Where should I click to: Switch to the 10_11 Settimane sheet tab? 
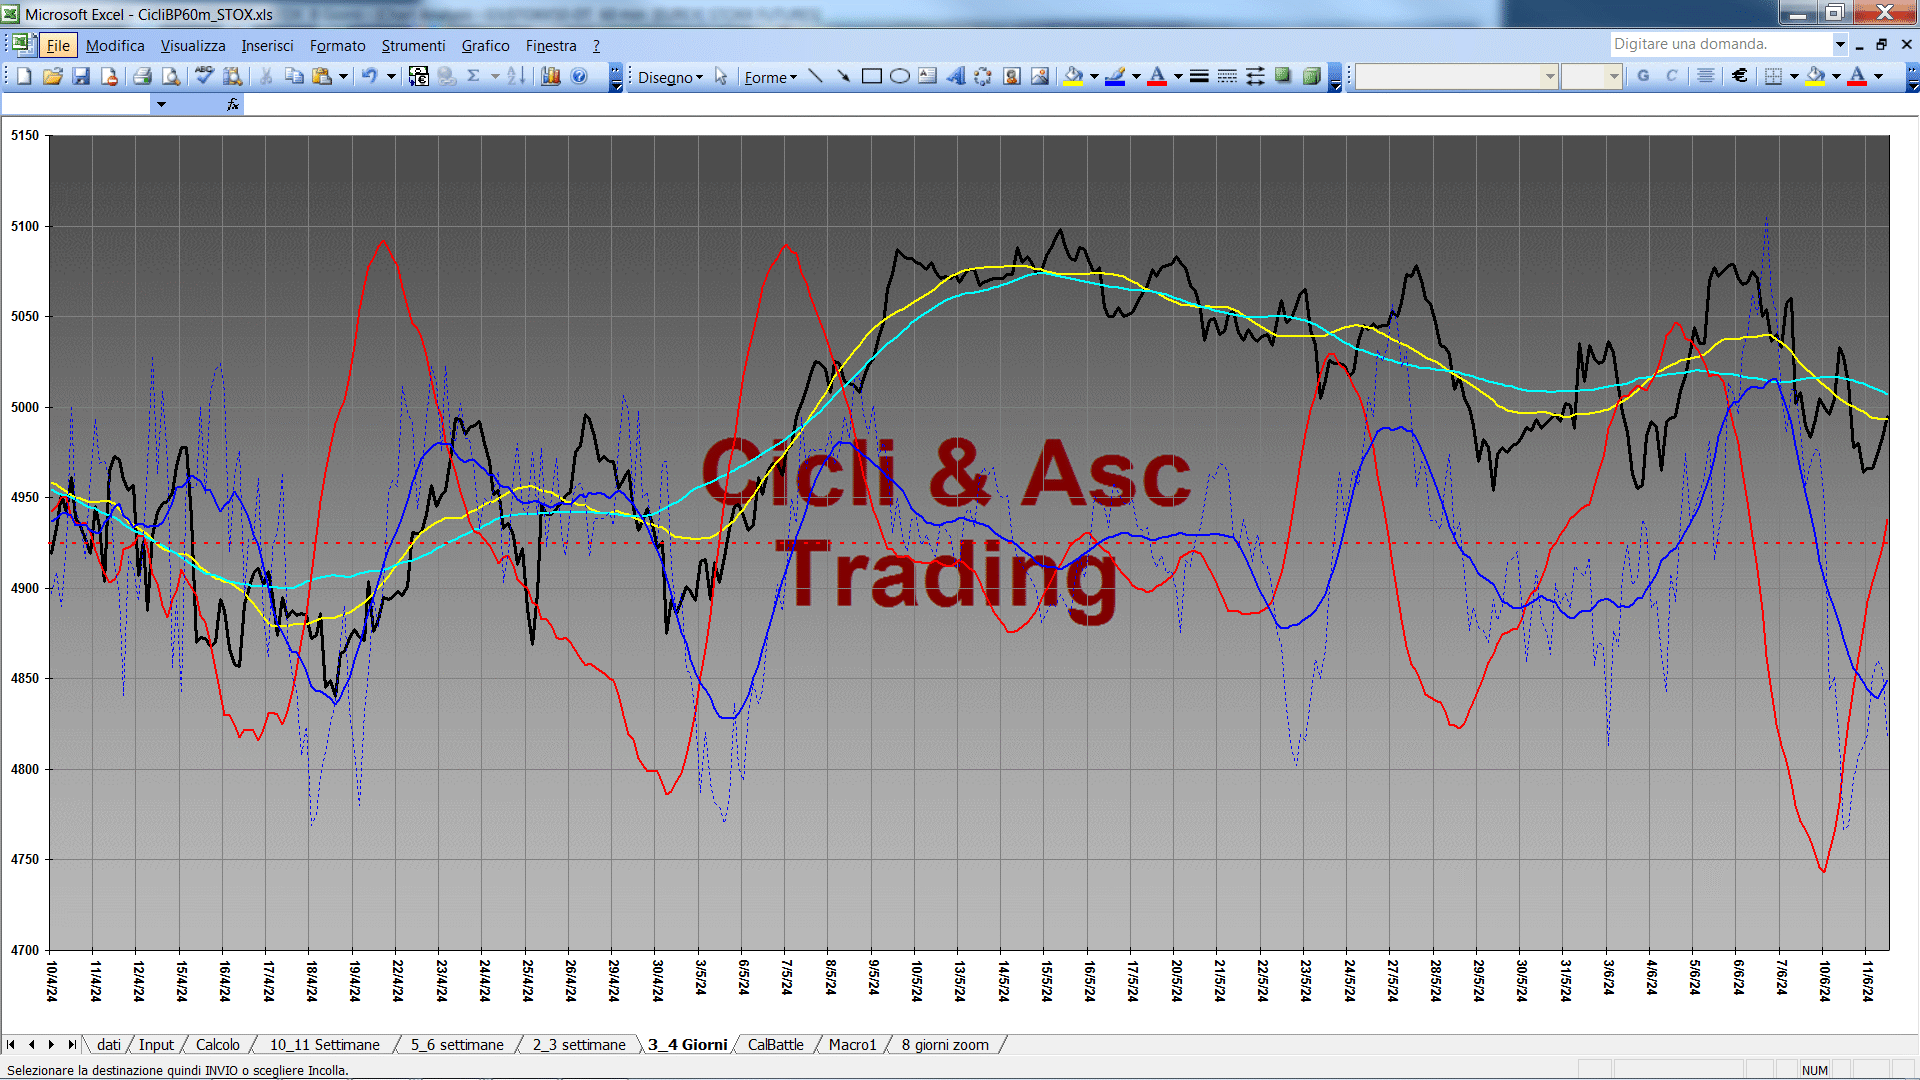click(324, 1045)
